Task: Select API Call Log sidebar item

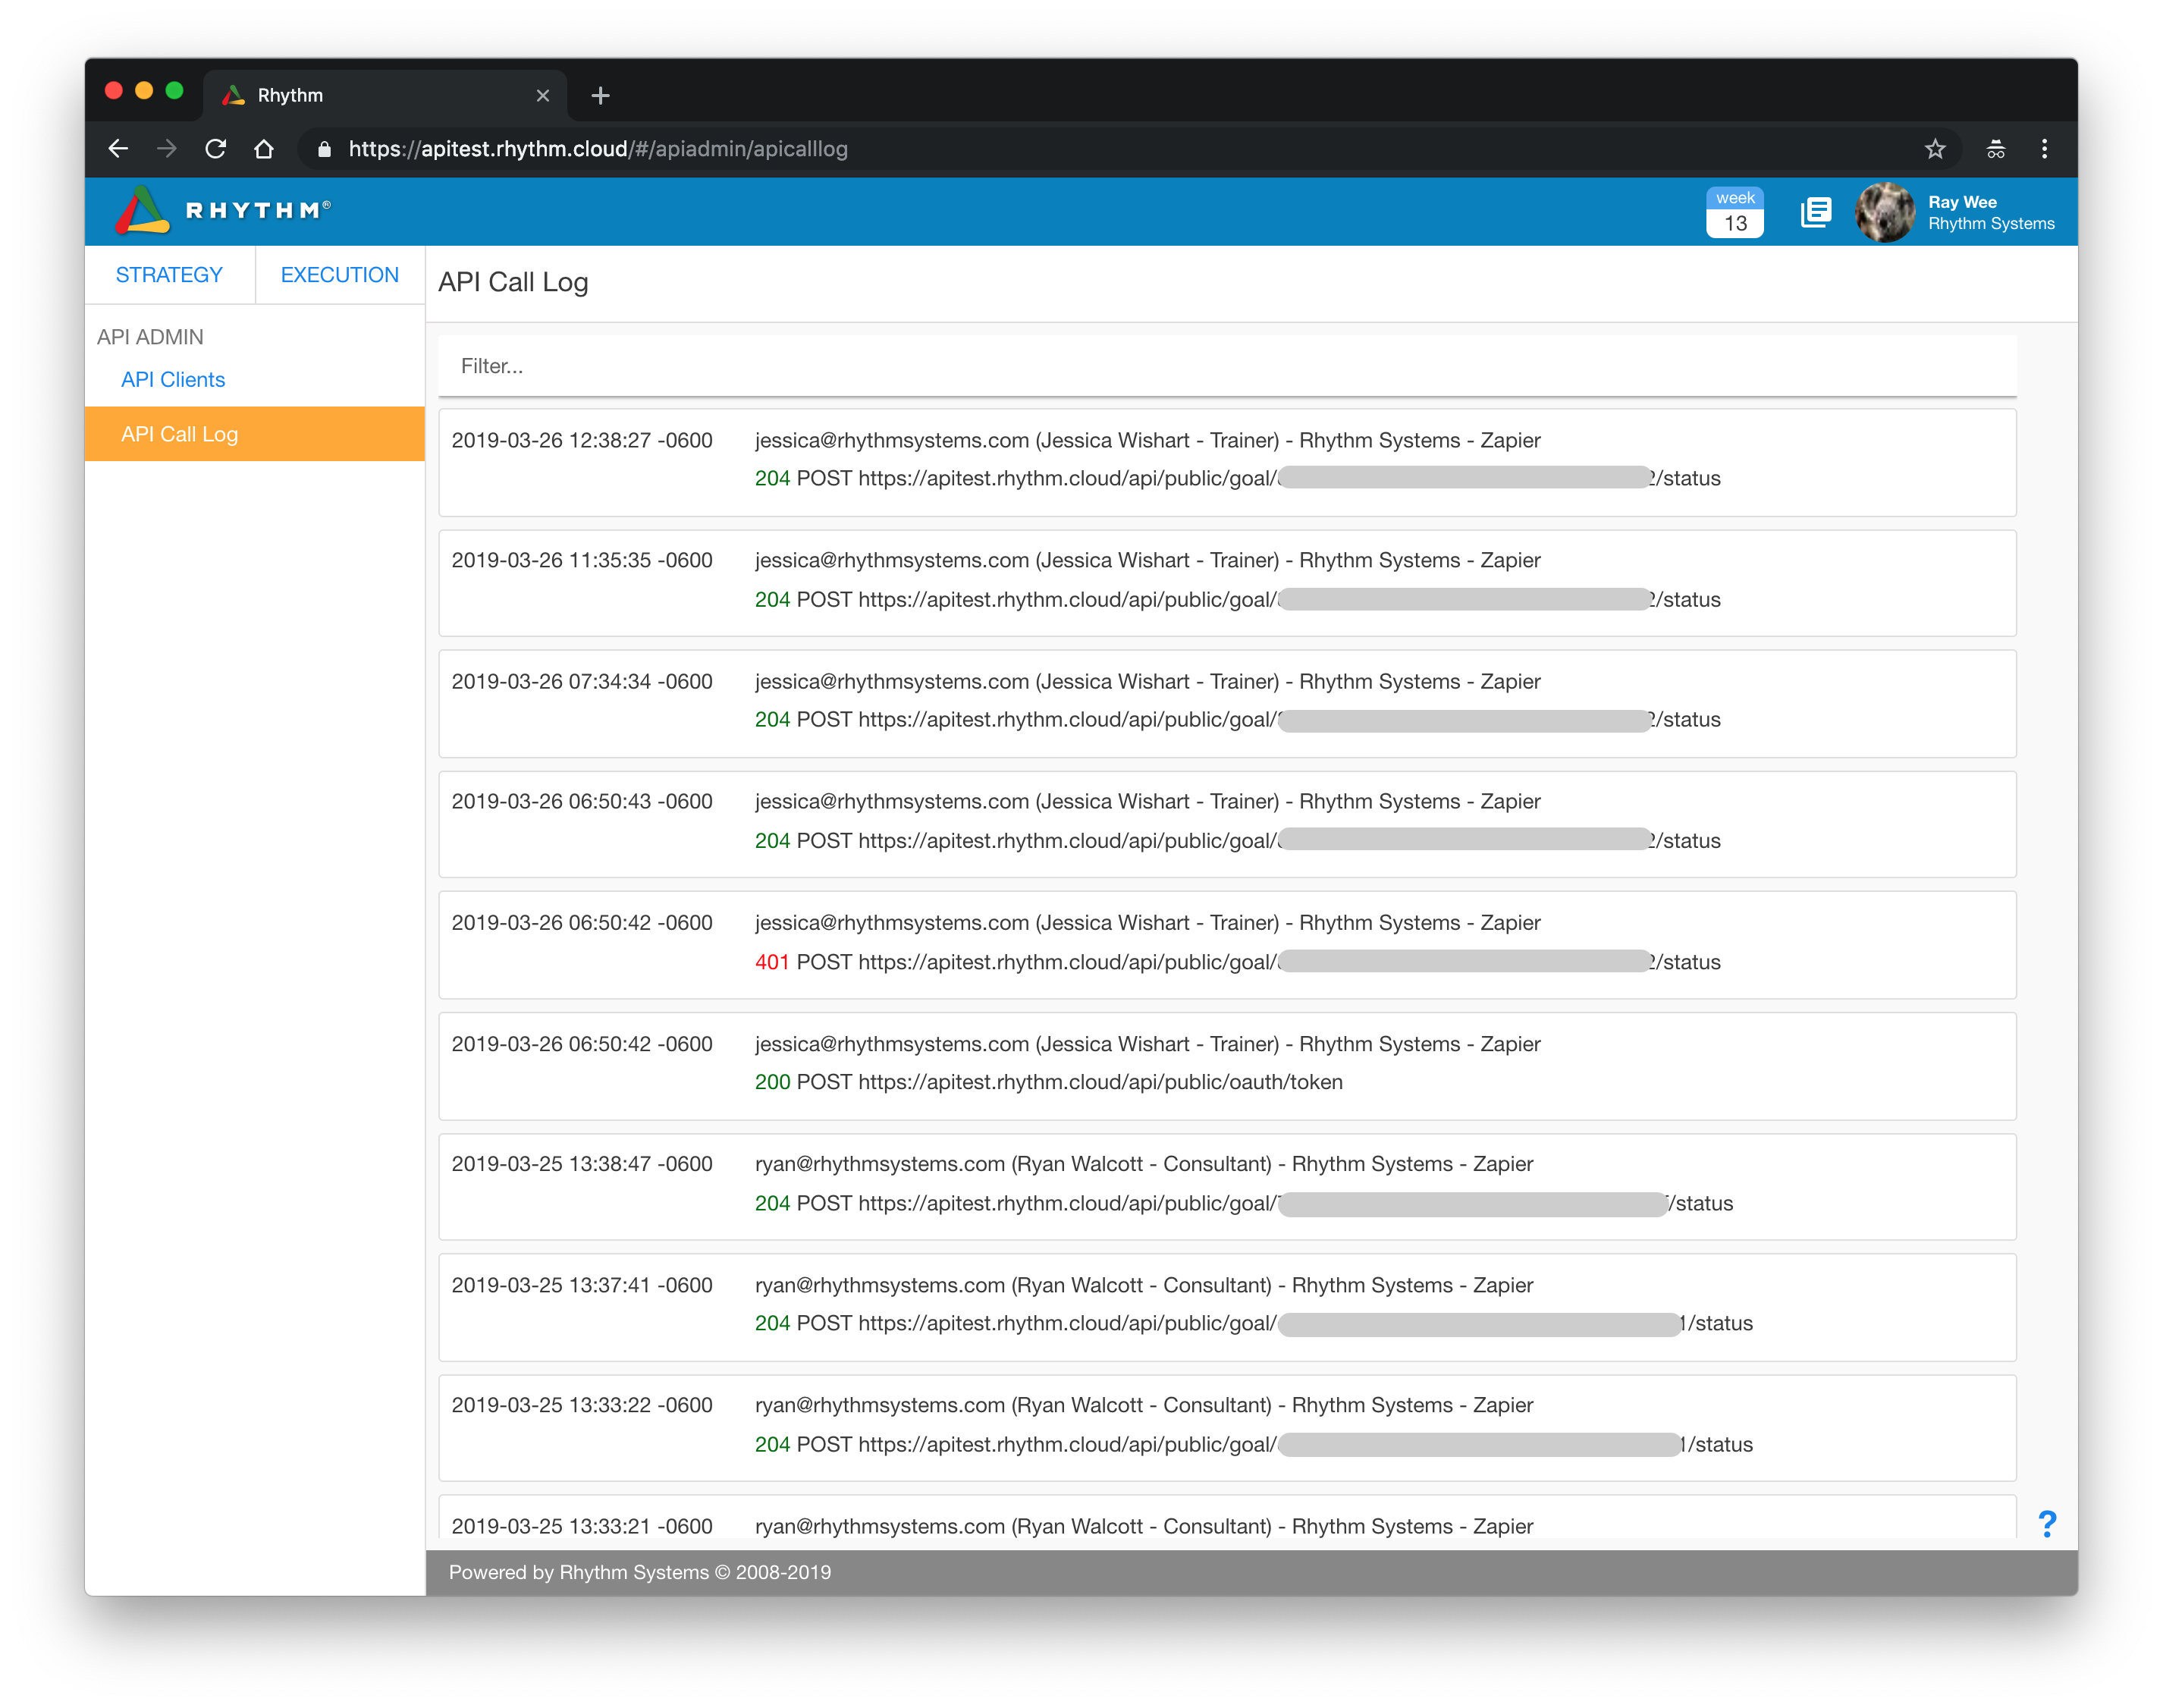Action: point(255,434)
